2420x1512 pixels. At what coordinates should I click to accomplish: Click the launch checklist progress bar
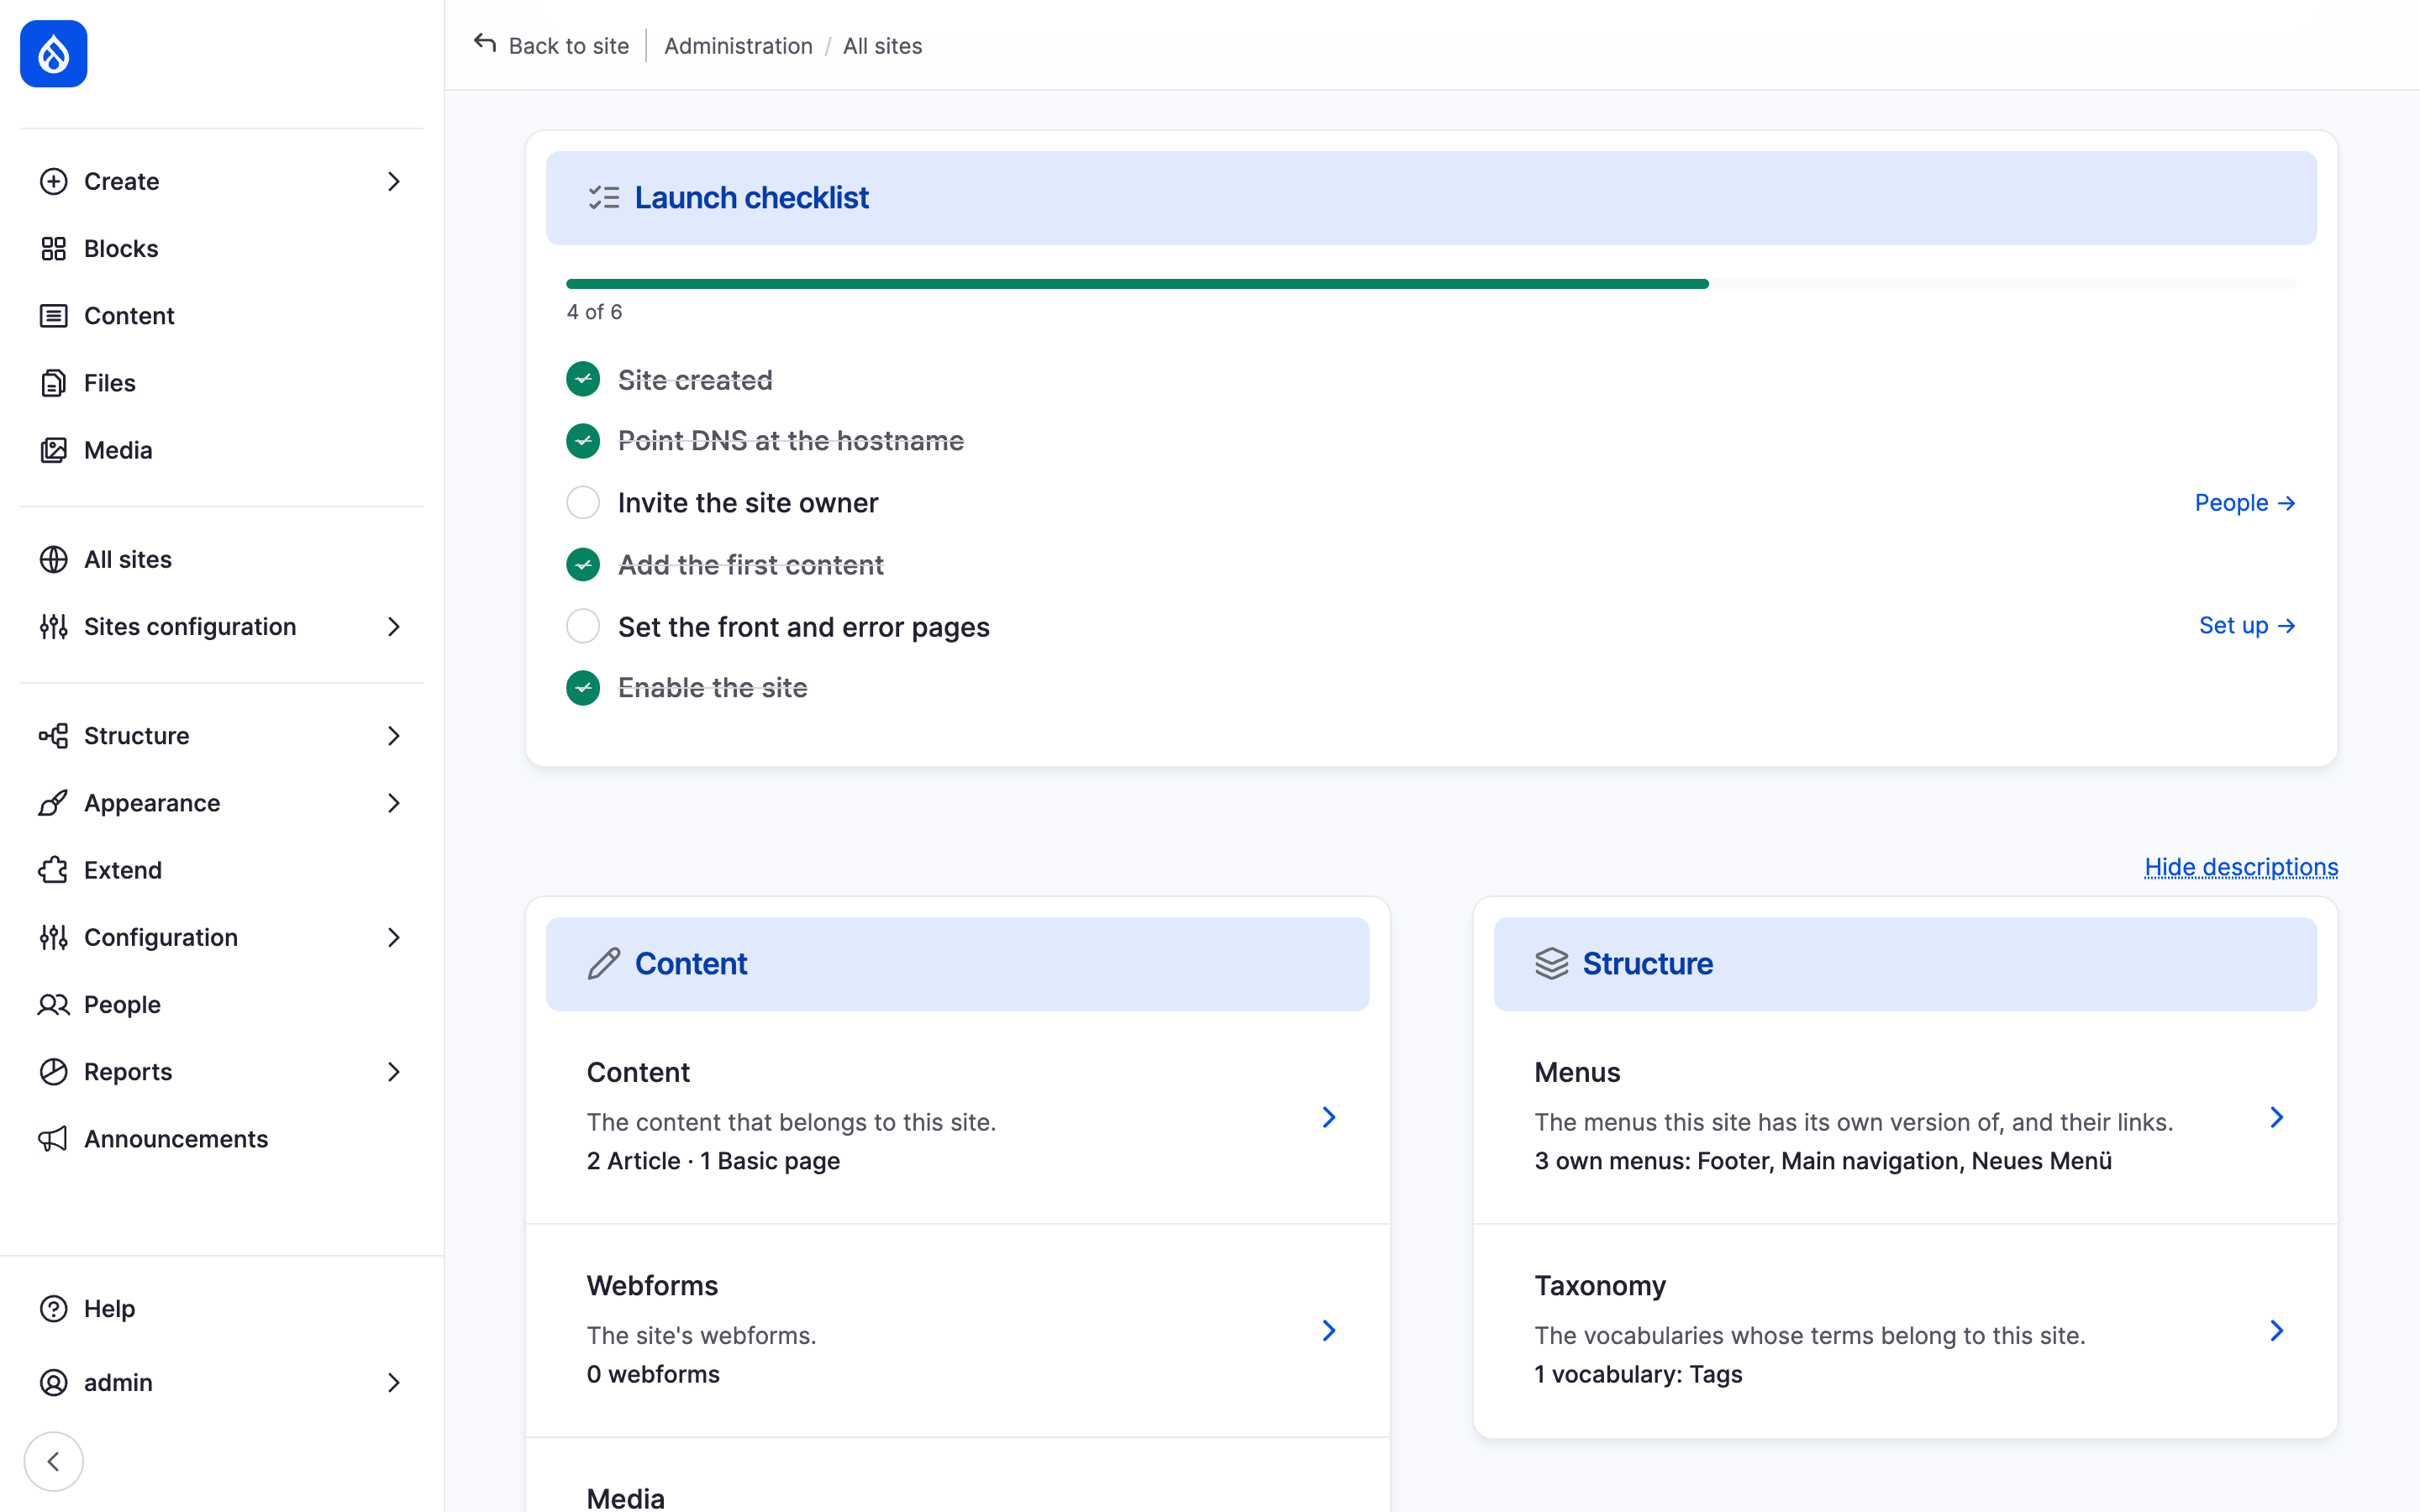[x=1431, y=284]
